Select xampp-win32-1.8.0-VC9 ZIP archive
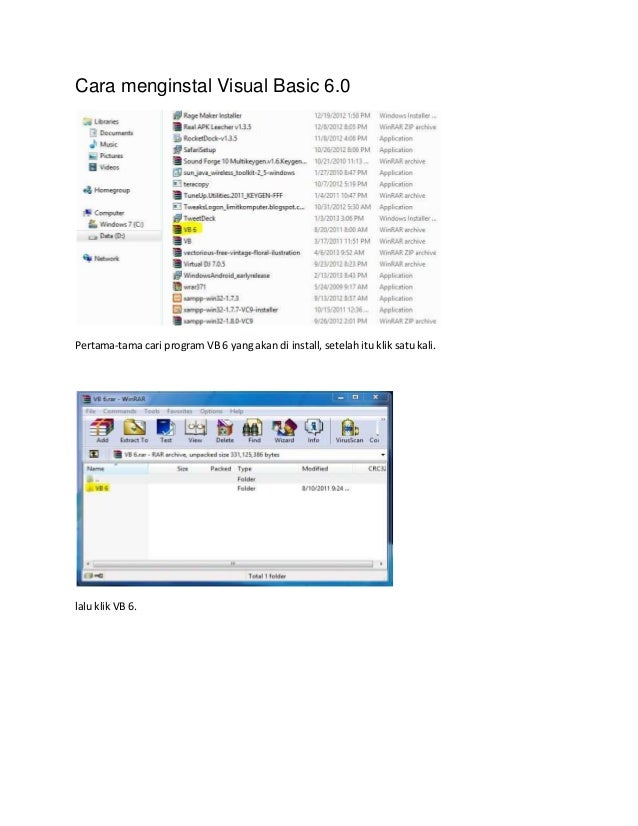 click(x=213, y=321)
